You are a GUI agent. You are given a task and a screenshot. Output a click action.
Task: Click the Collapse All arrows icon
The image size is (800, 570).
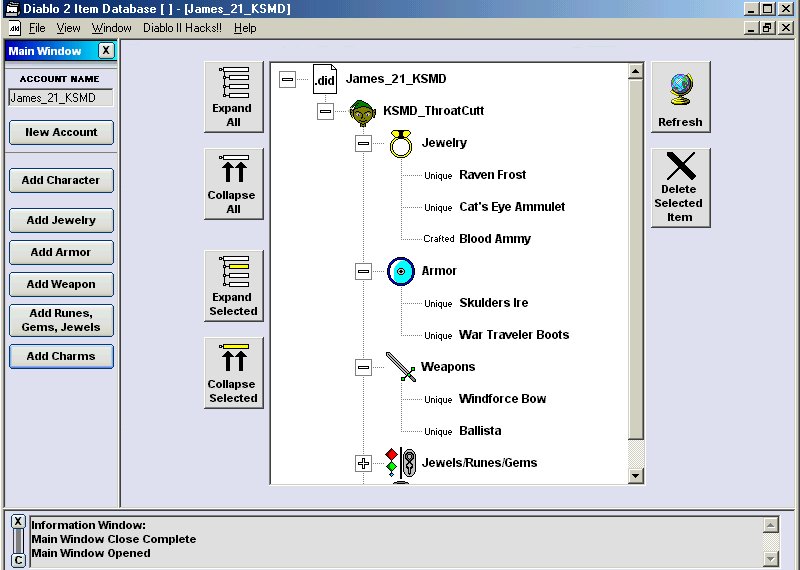[234, 169]
